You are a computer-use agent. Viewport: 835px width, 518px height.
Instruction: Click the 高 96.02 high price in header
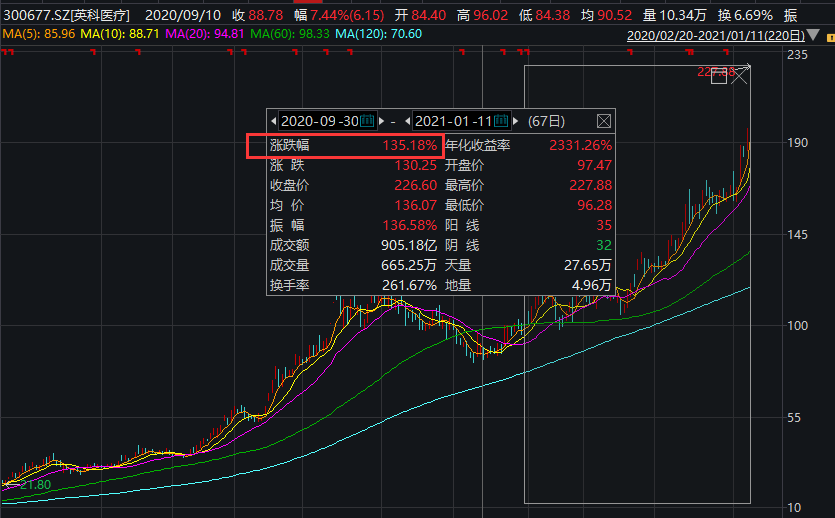tap(482, 15)
